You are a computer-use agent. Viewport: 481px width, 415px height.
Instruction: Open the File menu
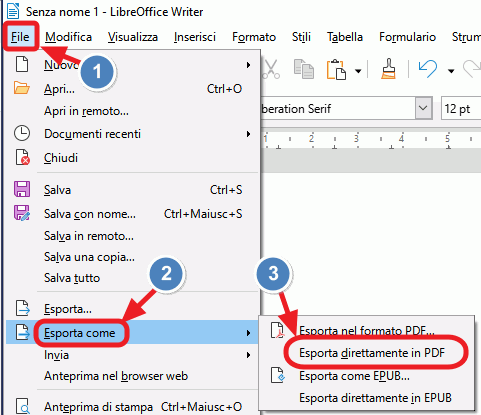tap(20, 37)
